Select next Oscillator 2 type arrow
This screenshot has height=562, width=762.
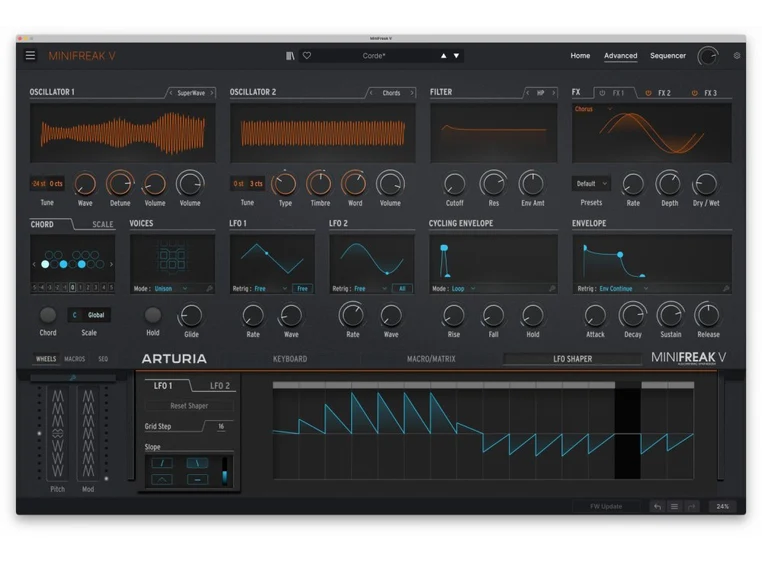412,93
